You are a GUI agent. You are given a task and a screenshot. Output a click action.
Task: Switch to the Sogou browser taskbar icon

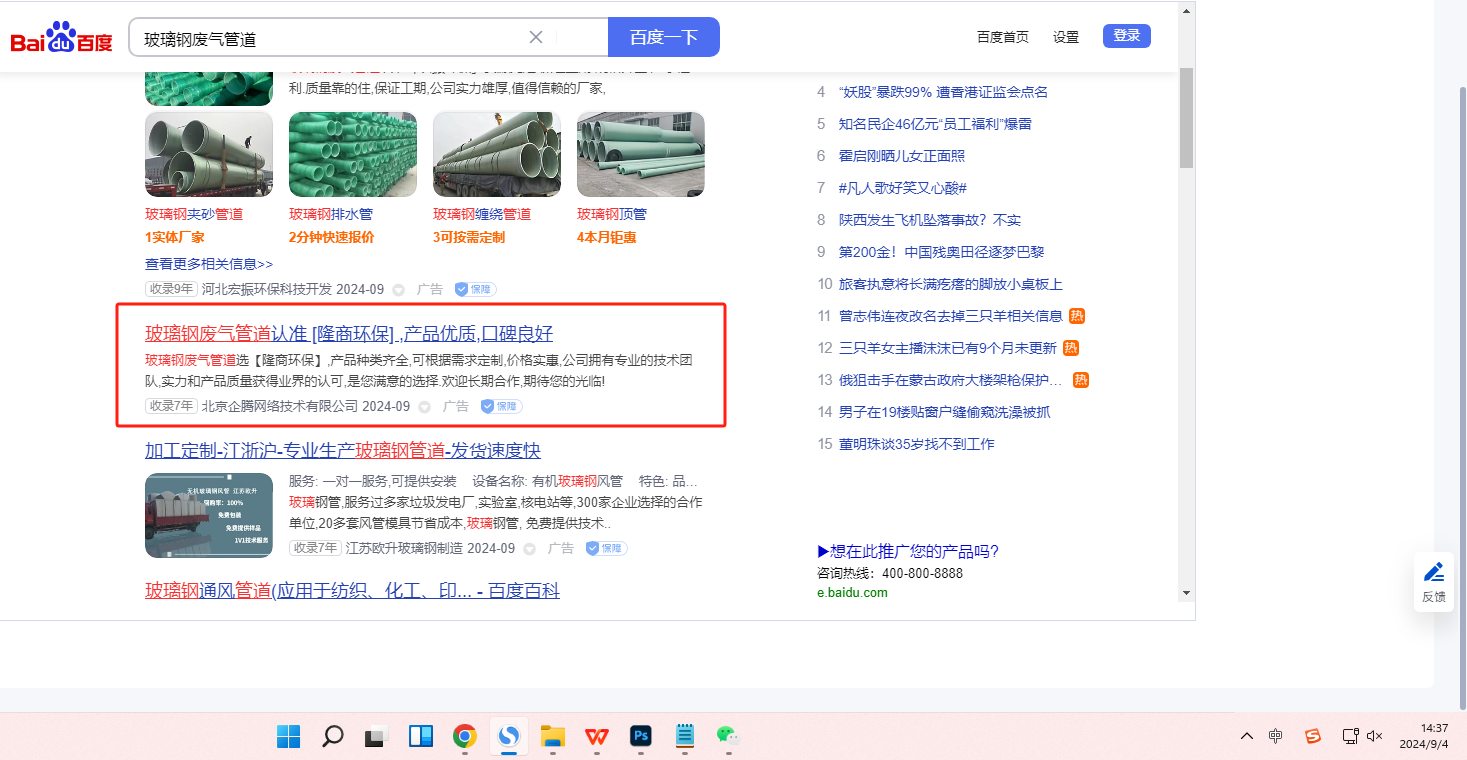[x=509, y=737]
